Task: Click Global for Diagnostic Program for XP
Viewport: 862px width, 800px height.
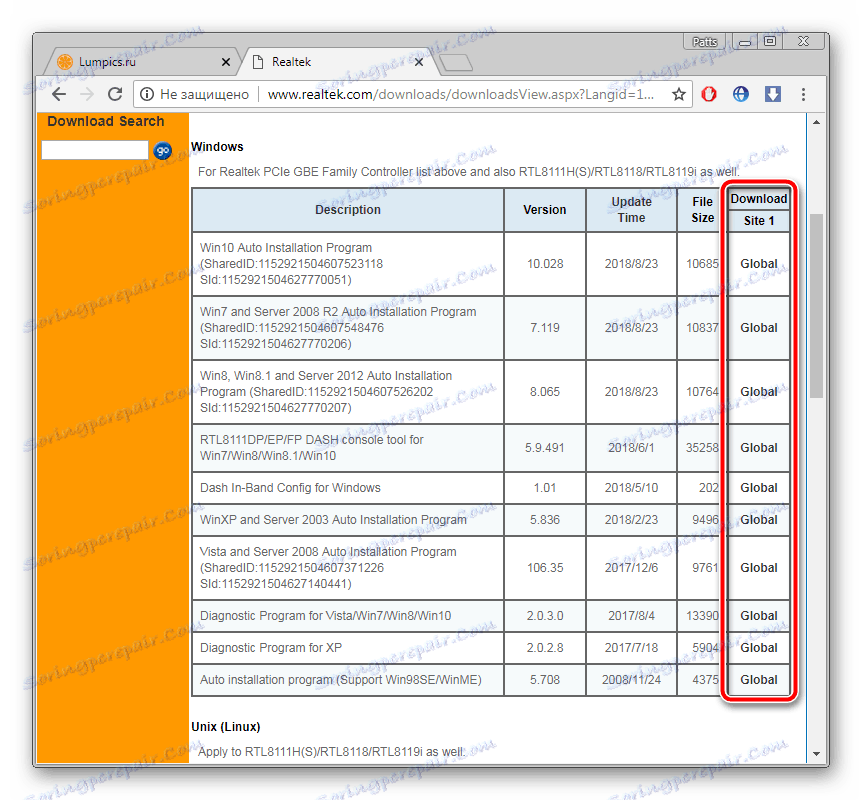Action: pos(759,648)
